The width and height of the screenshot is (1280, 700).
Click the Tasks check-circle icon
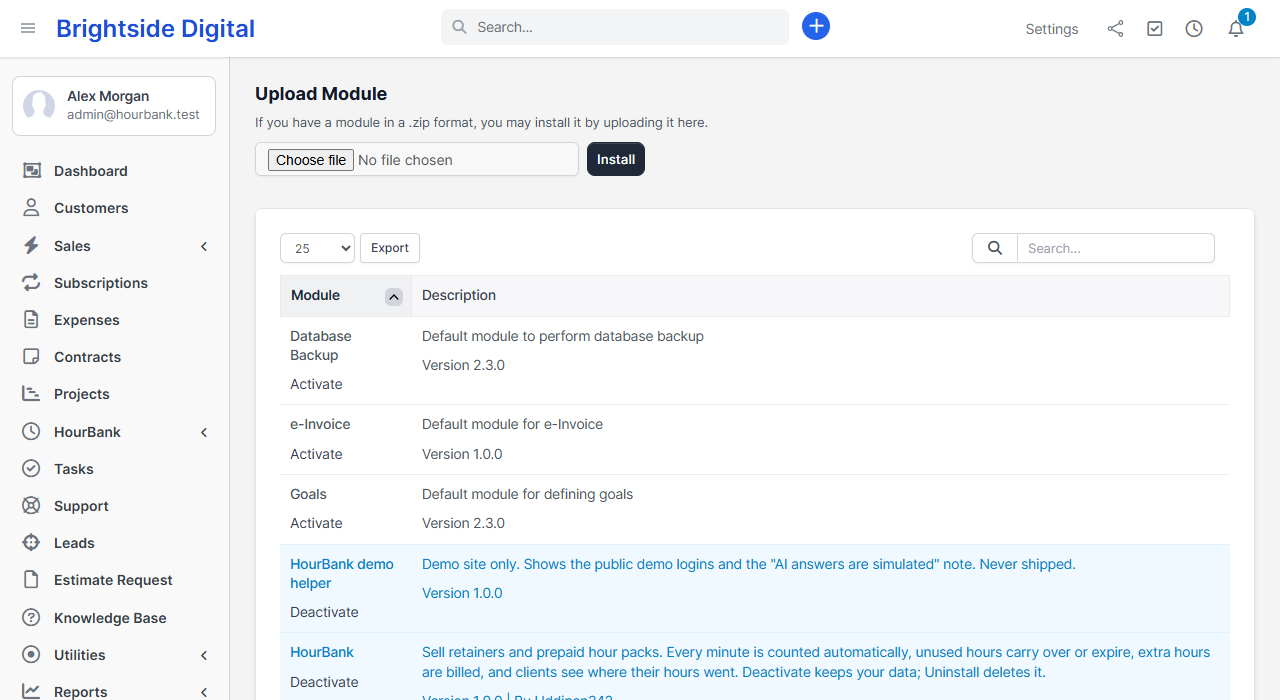pyautogui.click(x=32, y=469)
